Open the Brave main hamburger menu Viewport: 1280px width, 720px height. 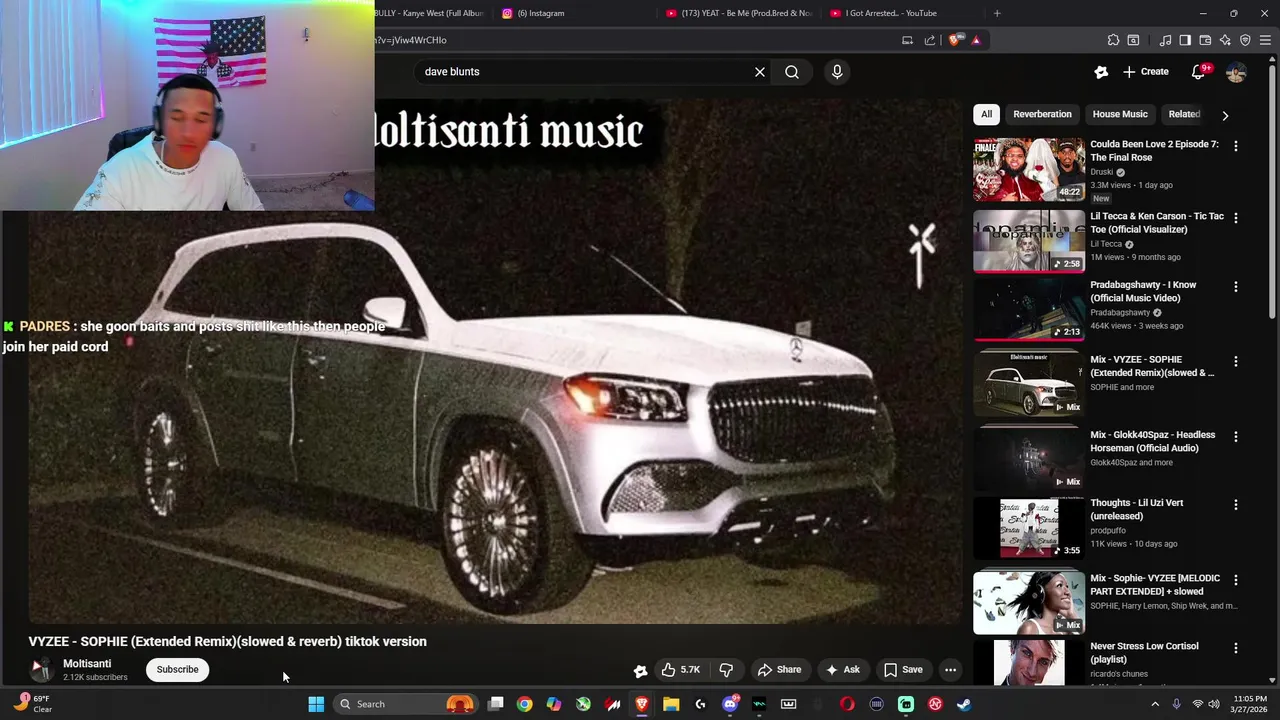pos(1266,40)
